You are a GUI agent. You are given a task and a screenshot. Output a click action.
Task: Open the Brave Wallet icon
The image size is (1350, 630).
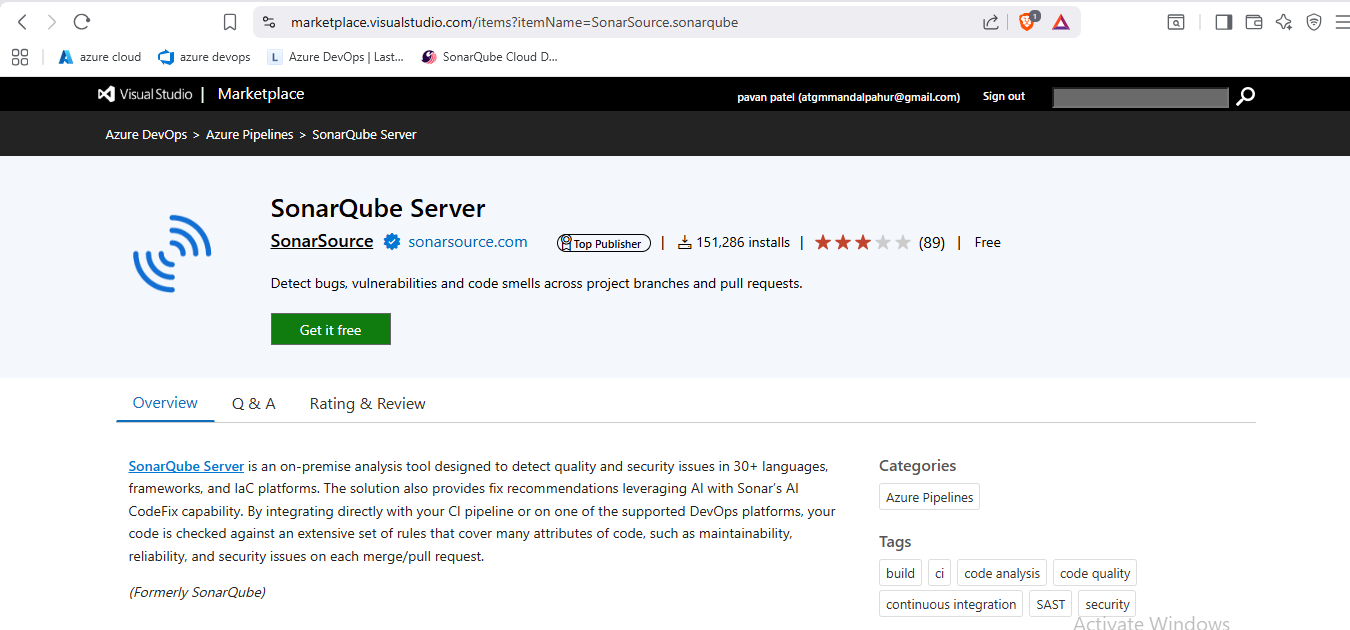pyautogui.click(x=1254, y=22)
